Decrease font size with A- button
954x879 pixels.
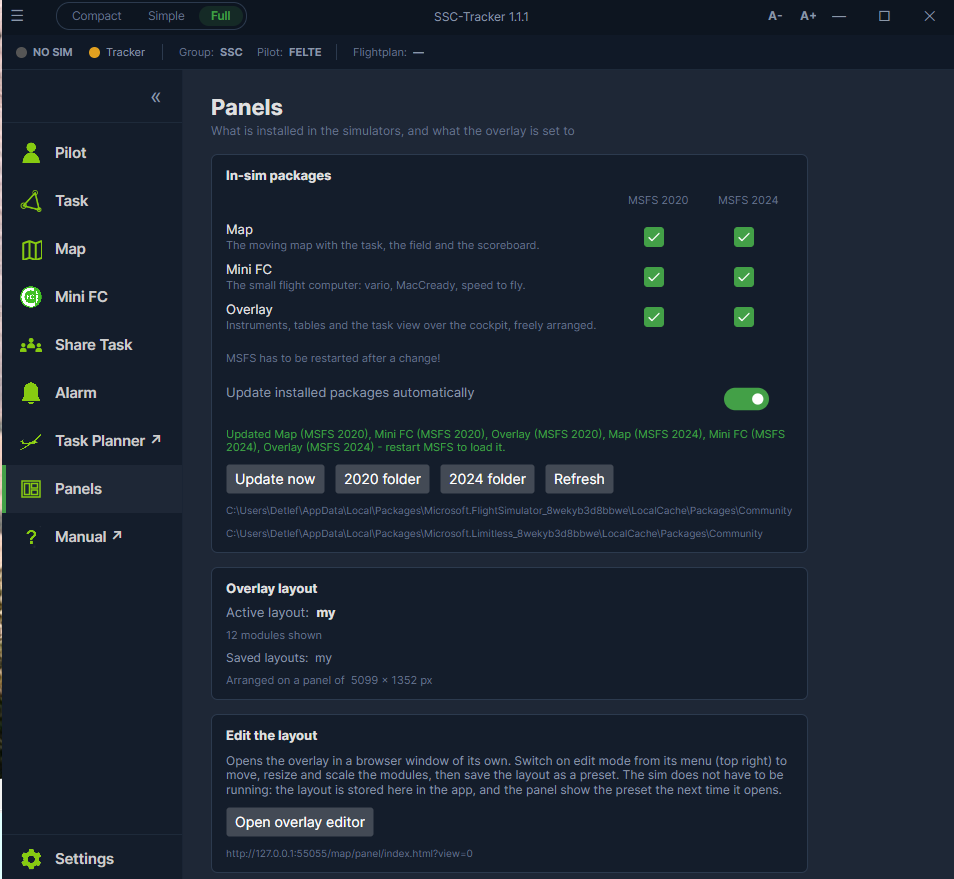775,16
